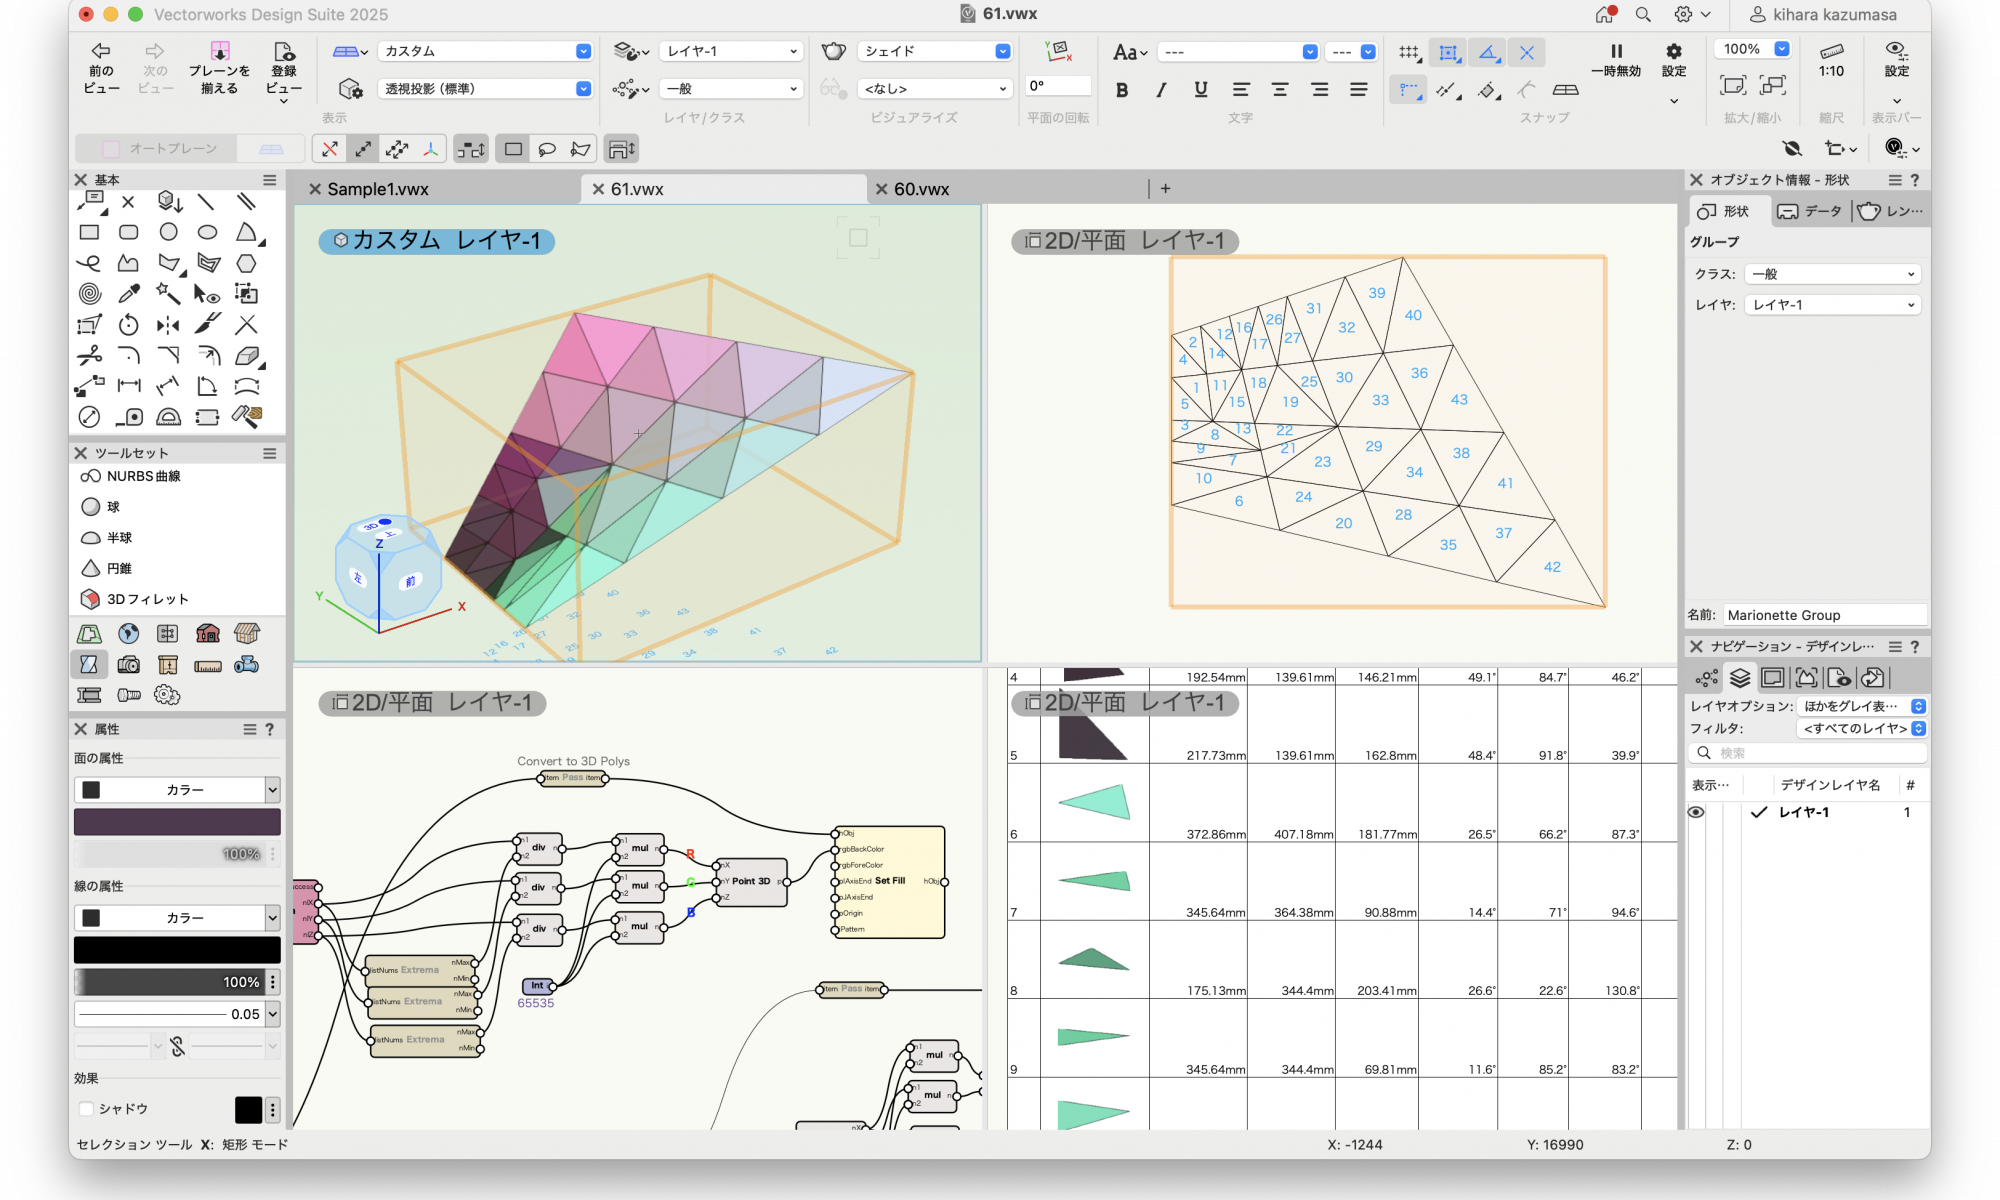Select the Eyedropper tool
The width and height of the screenshot is (2000, 1200).
pyautogui.click(x=129, y=294)
